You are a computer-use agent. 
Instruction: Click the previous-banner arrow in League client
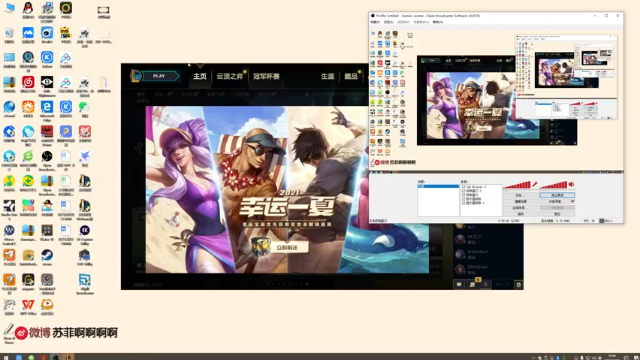point(139,149)
